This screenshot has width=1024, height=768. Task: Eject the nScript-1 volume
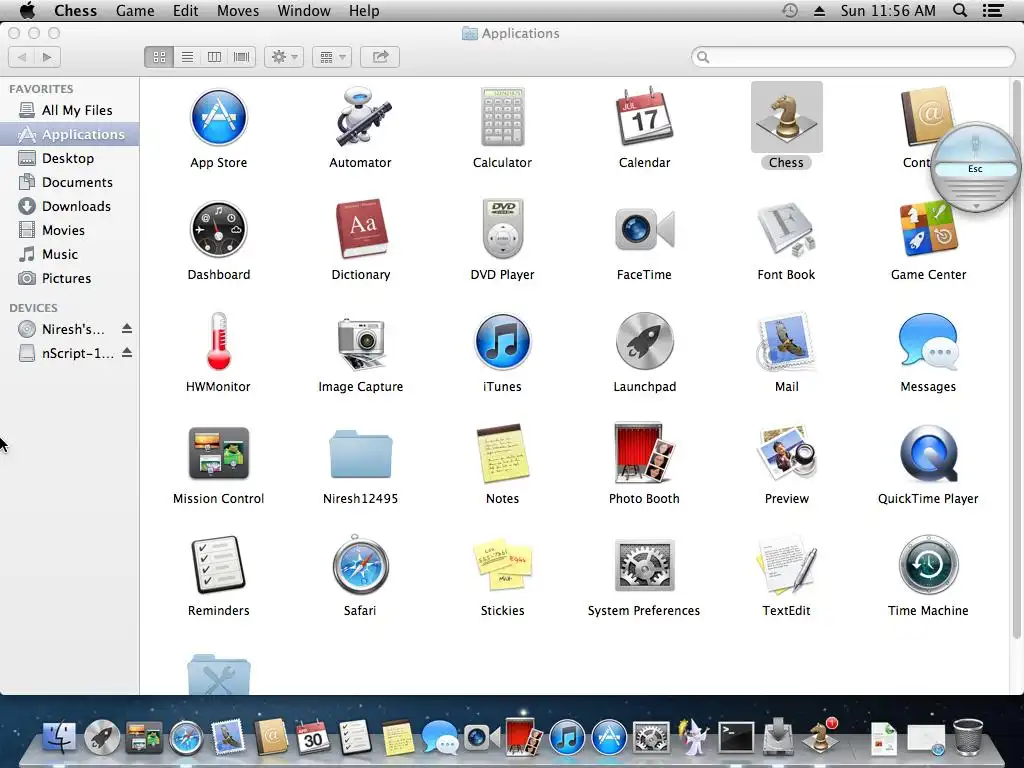click(x=127, y=353)
